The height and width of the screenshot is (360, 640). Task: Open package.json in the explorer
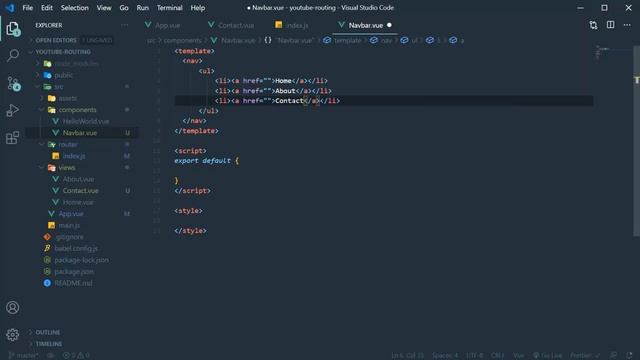74,271
